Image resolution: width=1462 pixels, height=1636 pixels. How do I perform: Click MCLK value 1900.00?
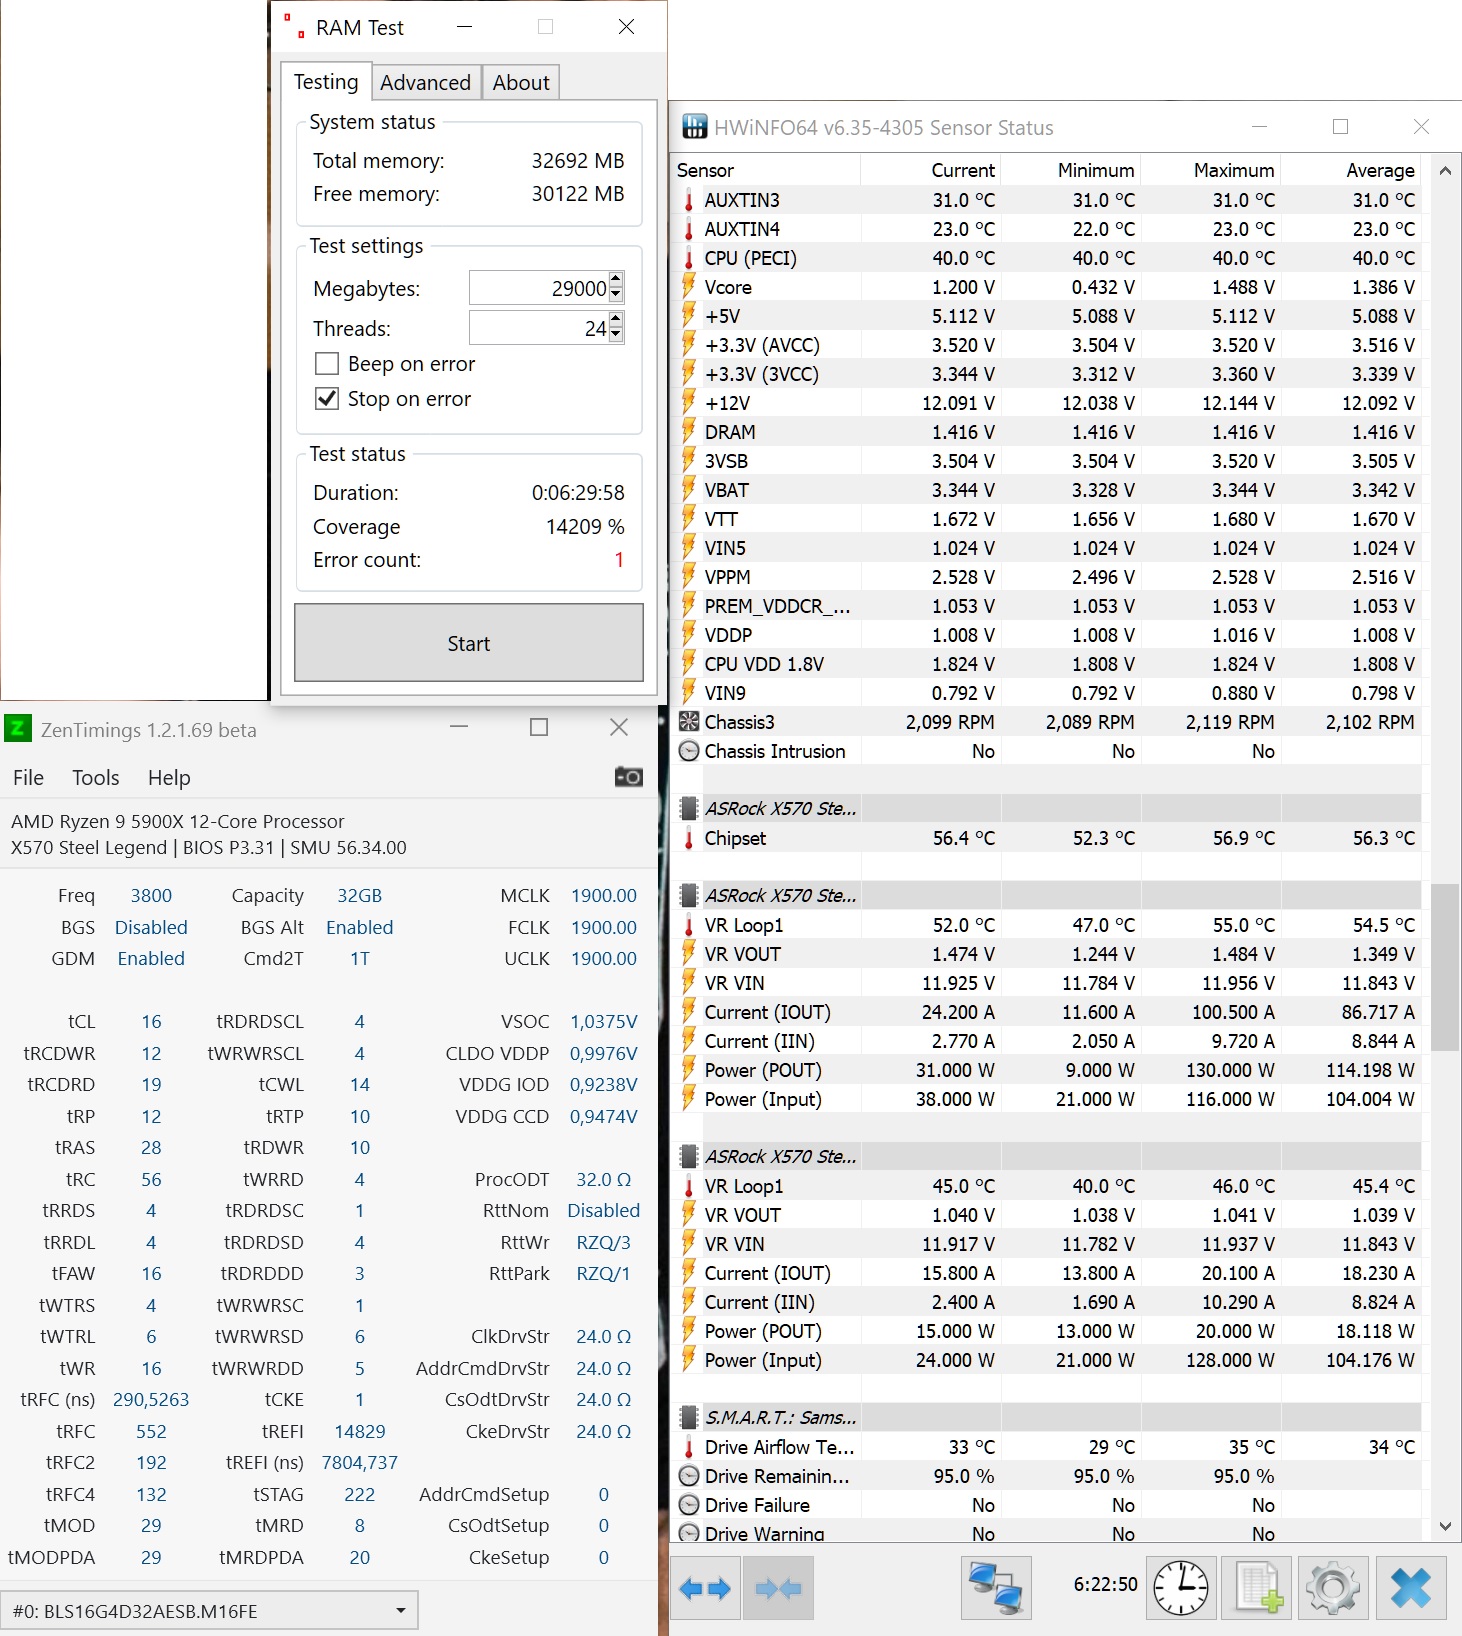coord(603,896)
